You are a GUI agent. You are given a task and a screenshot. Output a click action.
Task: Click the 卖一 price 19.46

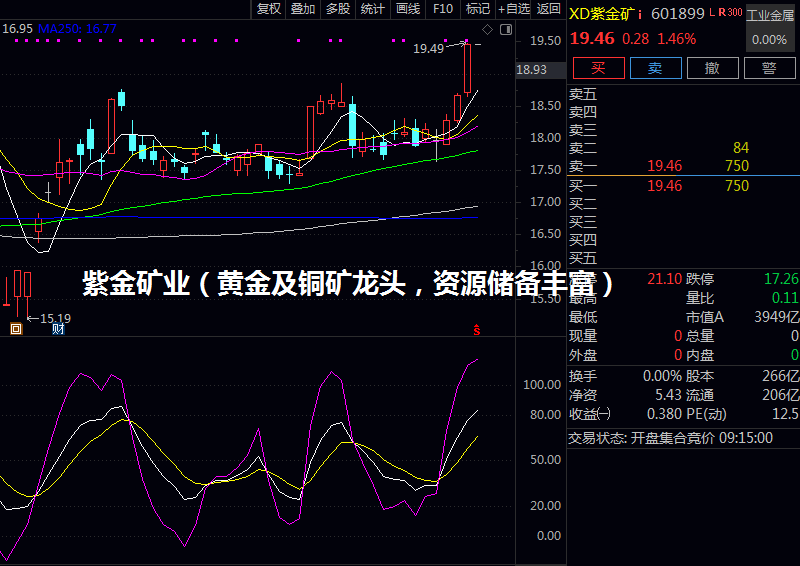664,166
